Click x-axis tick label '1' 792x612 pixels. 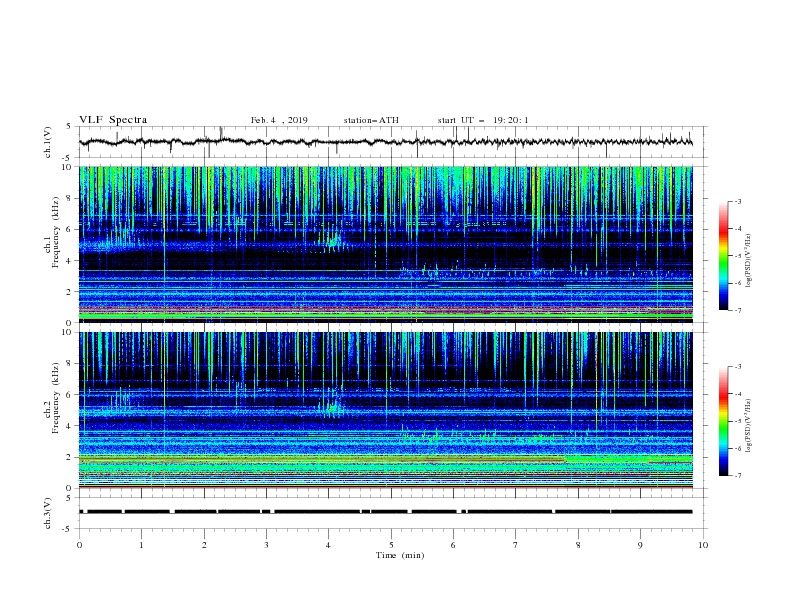[142, 545]
